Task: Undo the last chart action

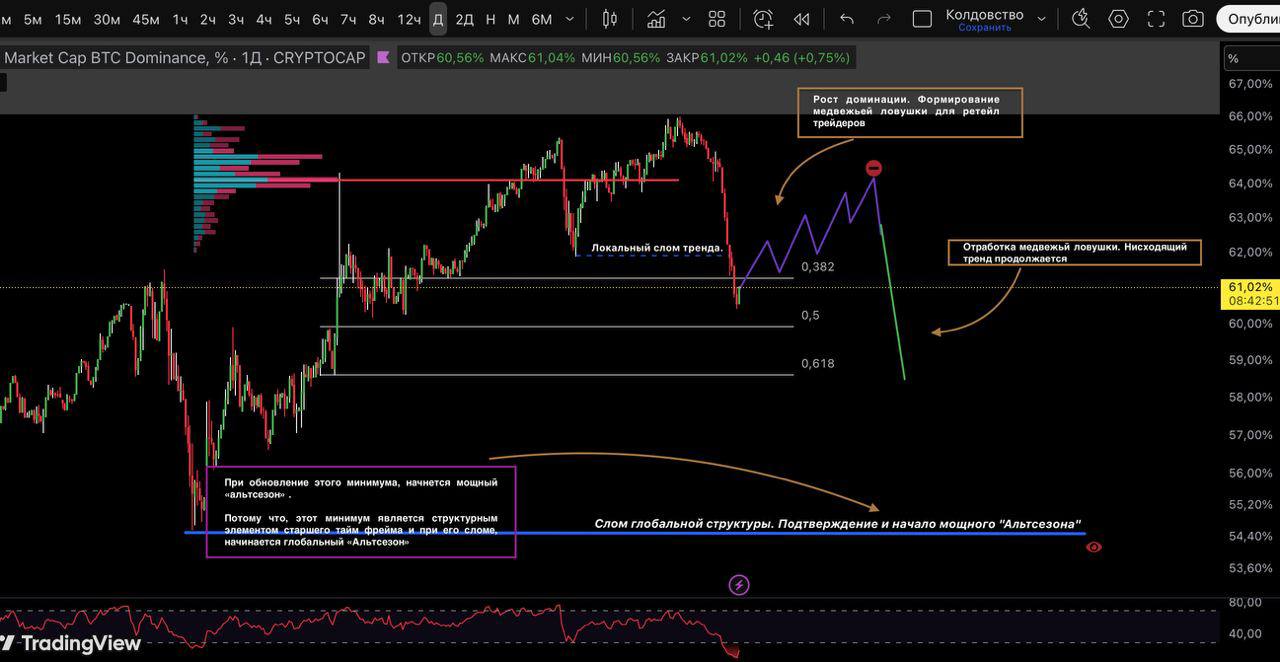Action: tap(847, 19)
